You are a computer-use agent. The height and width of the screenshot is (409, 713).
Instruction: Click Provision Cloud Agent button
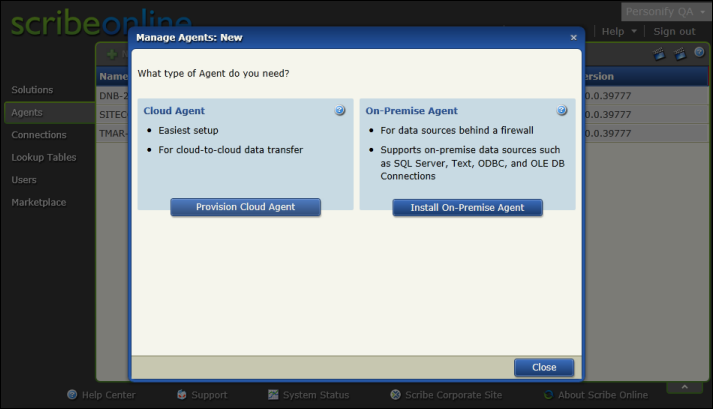246,207
